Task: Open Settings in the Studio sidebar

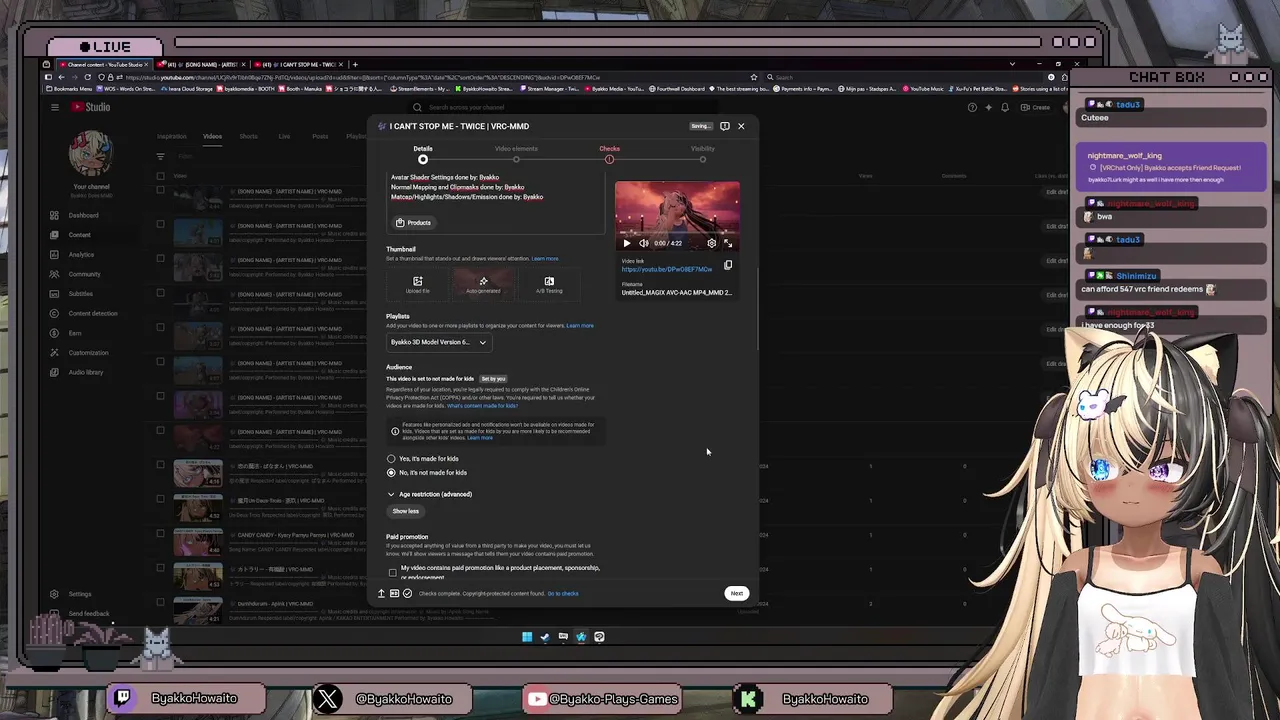Action: point(80,594)
